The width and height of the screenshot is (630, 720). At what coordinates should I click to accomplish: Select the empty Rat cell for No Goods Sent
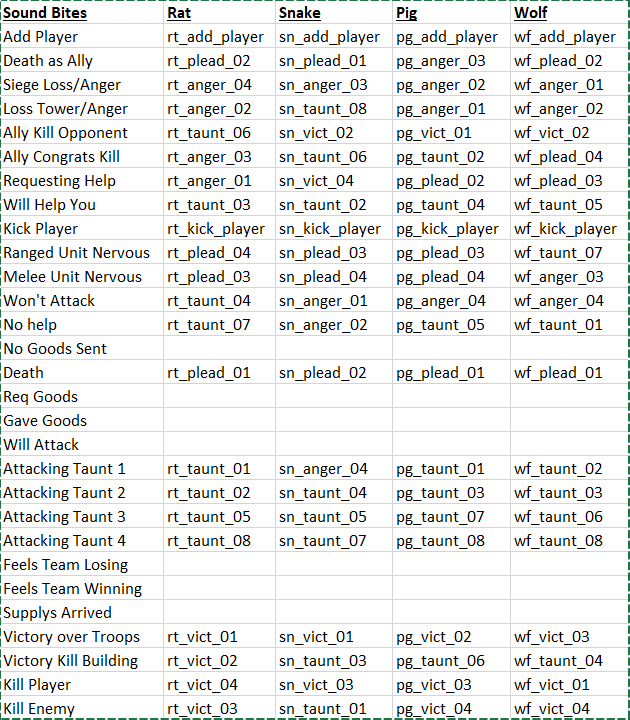pos(219,349)
